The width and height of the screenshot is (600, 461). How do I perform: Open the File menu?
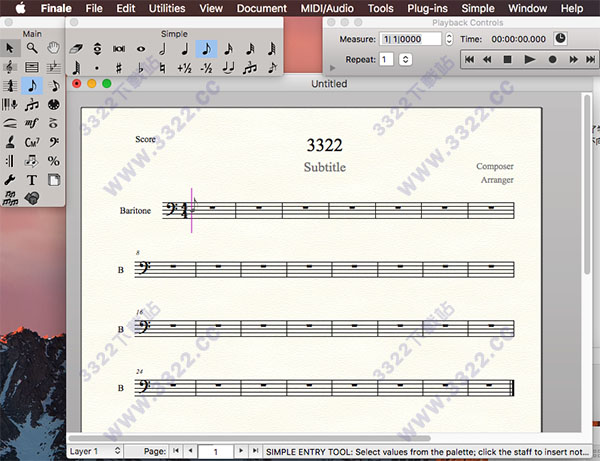pyautogui.click(x=94, y=8)
